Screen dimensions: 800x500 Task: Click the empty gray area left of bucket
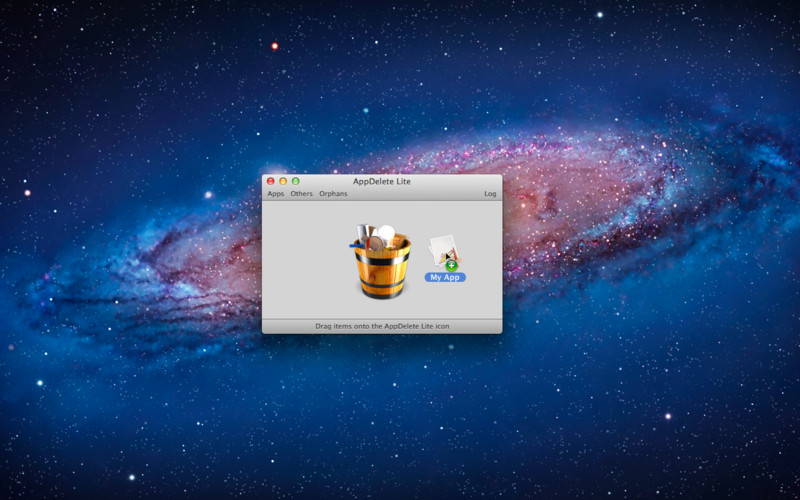305,260
